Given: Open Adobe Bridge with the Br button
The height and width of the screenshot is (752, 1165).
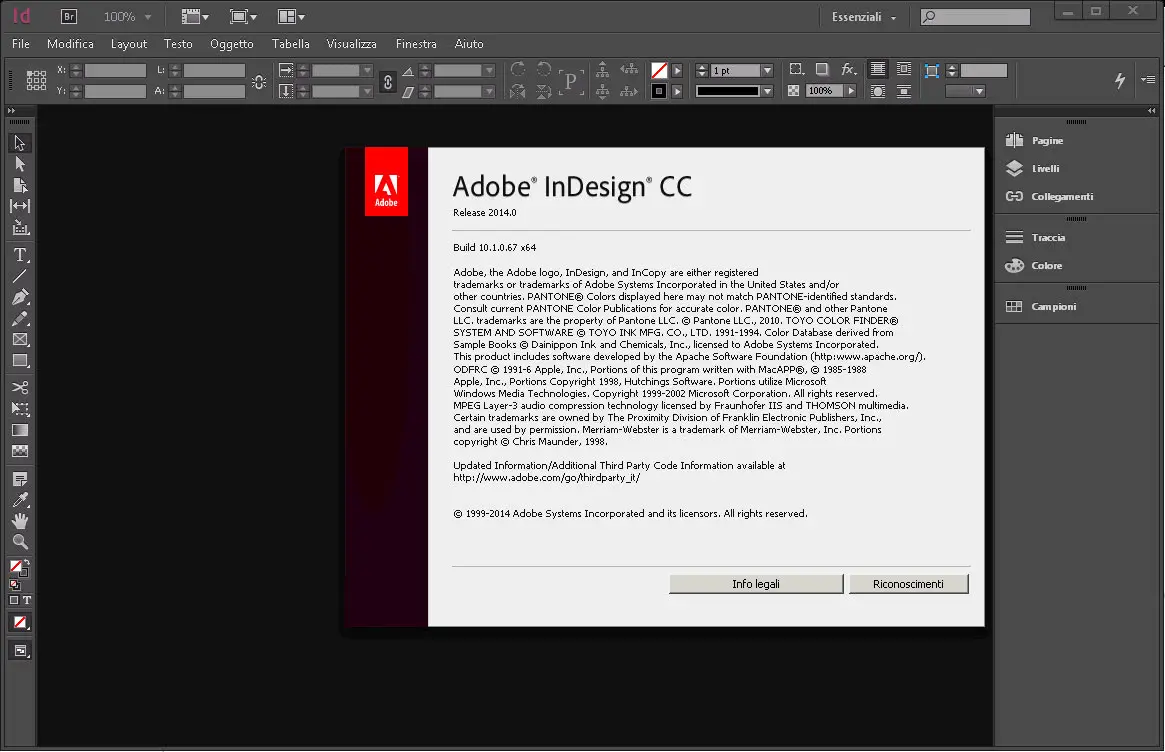Looking at the screenshot, I should point(68,16).
